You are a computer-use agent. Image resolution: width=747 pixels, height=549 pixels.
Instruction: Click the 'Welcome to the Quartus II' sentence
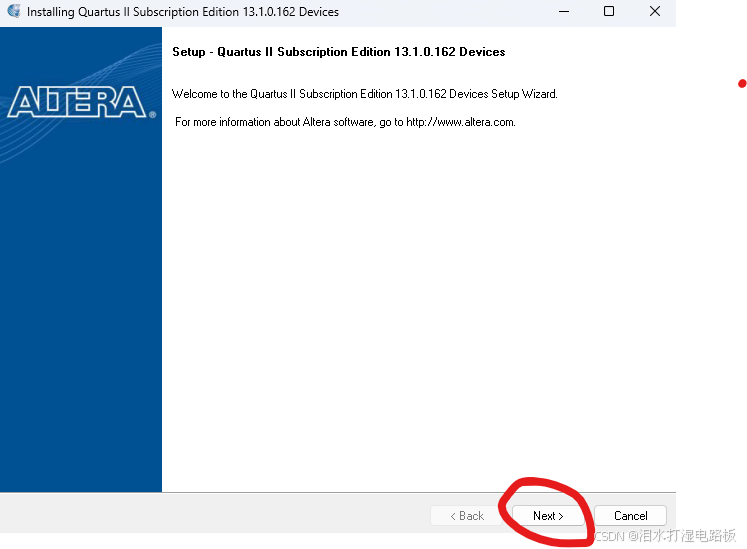tap(364, 94)
